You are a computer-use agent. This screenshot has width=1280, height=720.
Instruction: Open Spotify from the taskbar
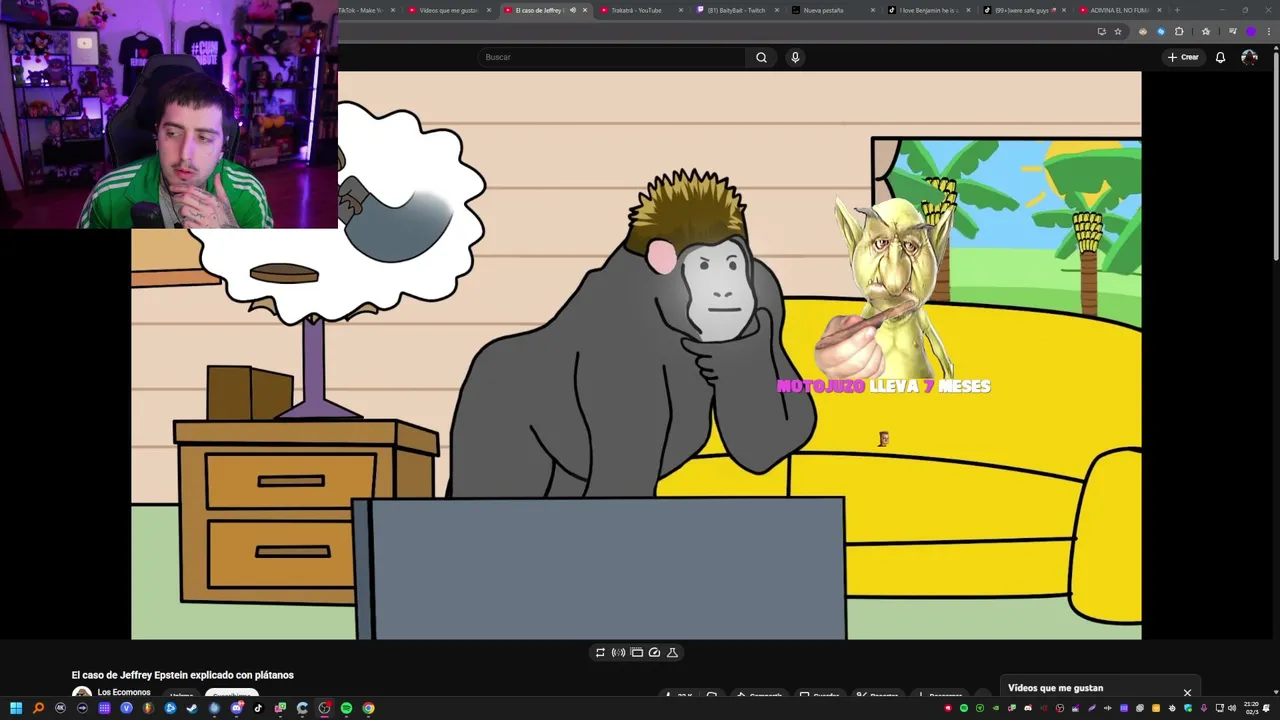[346, 708]
